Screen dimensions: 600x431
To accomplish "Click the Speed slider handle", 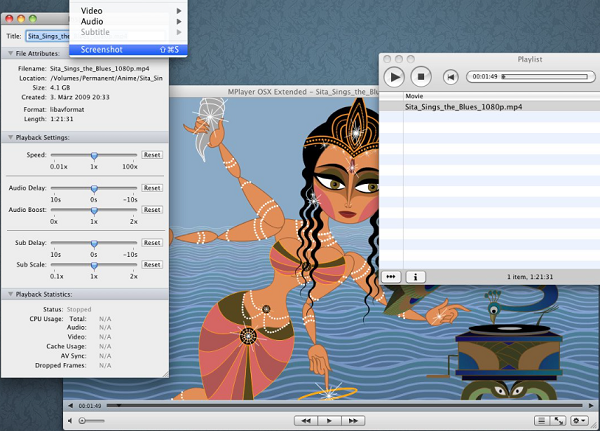I will [x=94, y=155].
